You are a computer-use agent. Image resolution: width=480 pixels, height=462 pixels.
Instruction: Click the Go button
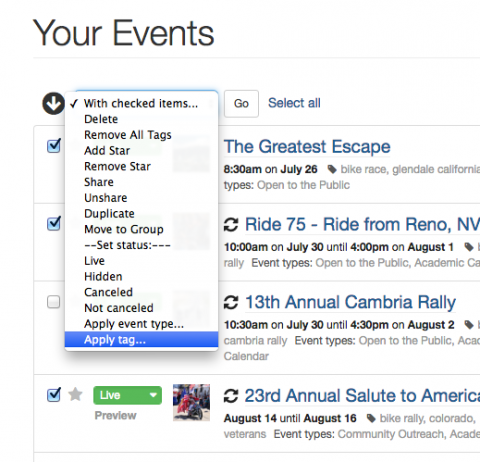(x=241, y=104)
